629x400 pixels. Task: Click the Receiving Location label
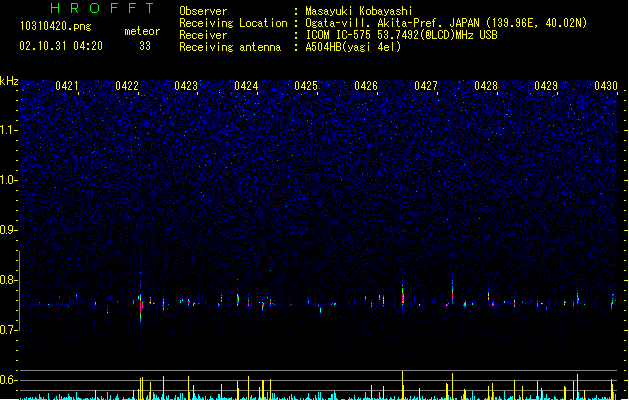[x=233, y=23]
